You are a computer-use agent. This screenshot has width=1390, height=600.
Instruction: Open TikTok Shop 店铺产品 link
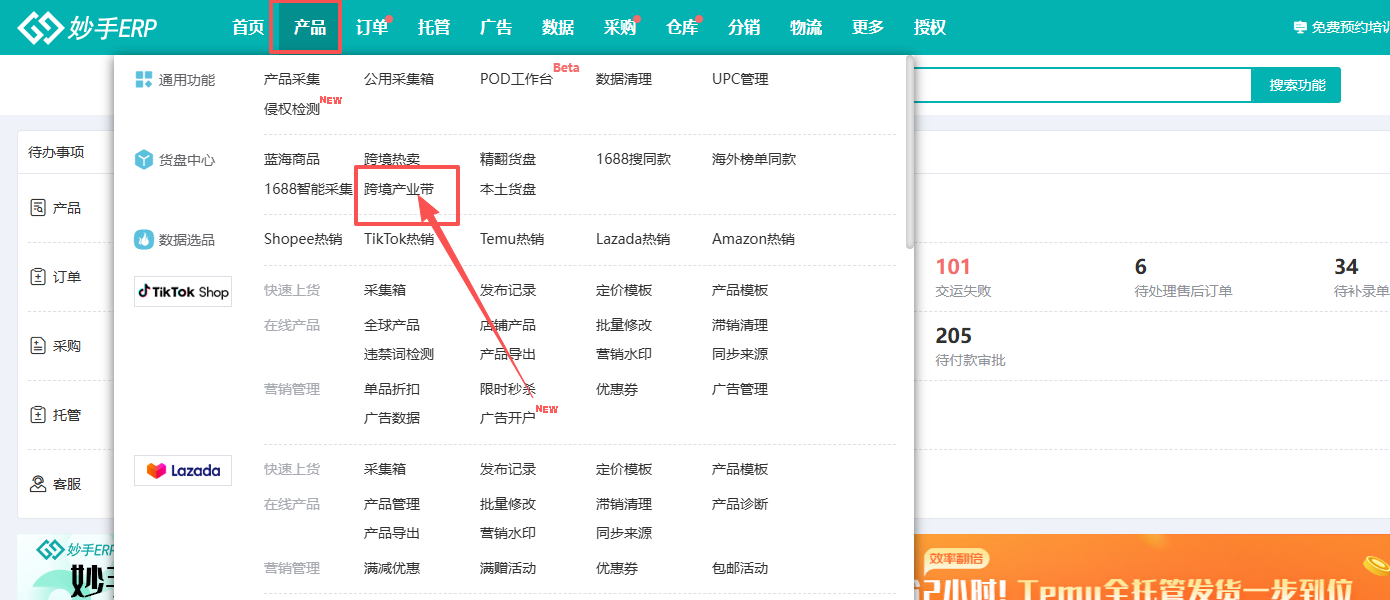coord(508,325)
